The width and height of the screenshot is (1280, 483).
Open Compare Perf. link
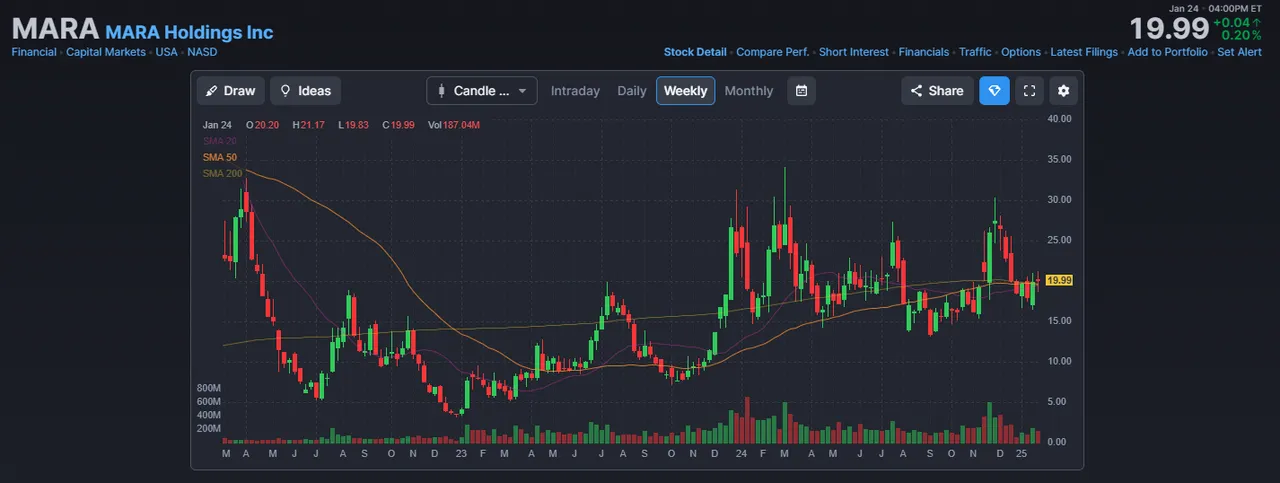[x=773, y=52]
